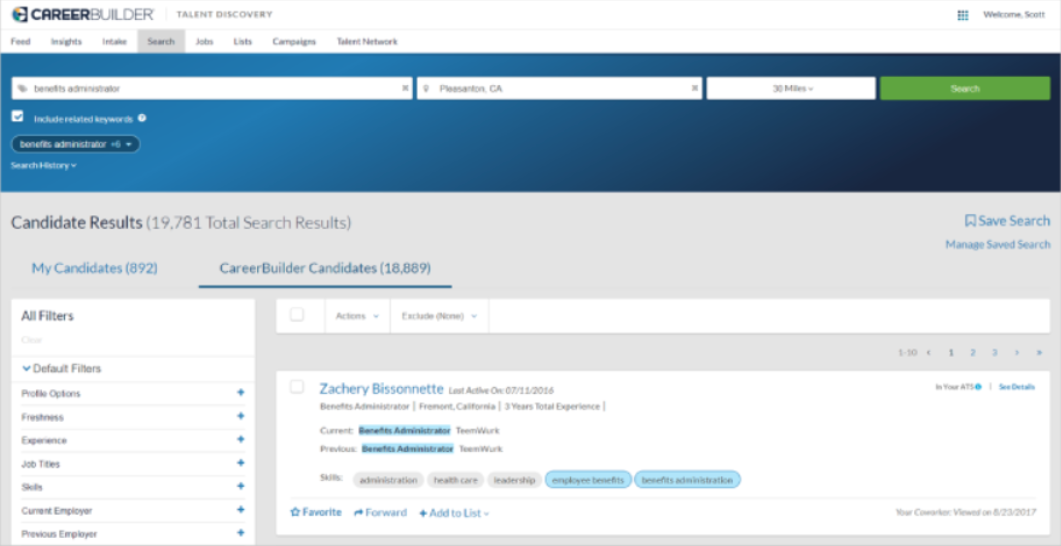The image size is (1061, 546).
Task: Click the administration skill tag
Action: (x=388, y=480)
